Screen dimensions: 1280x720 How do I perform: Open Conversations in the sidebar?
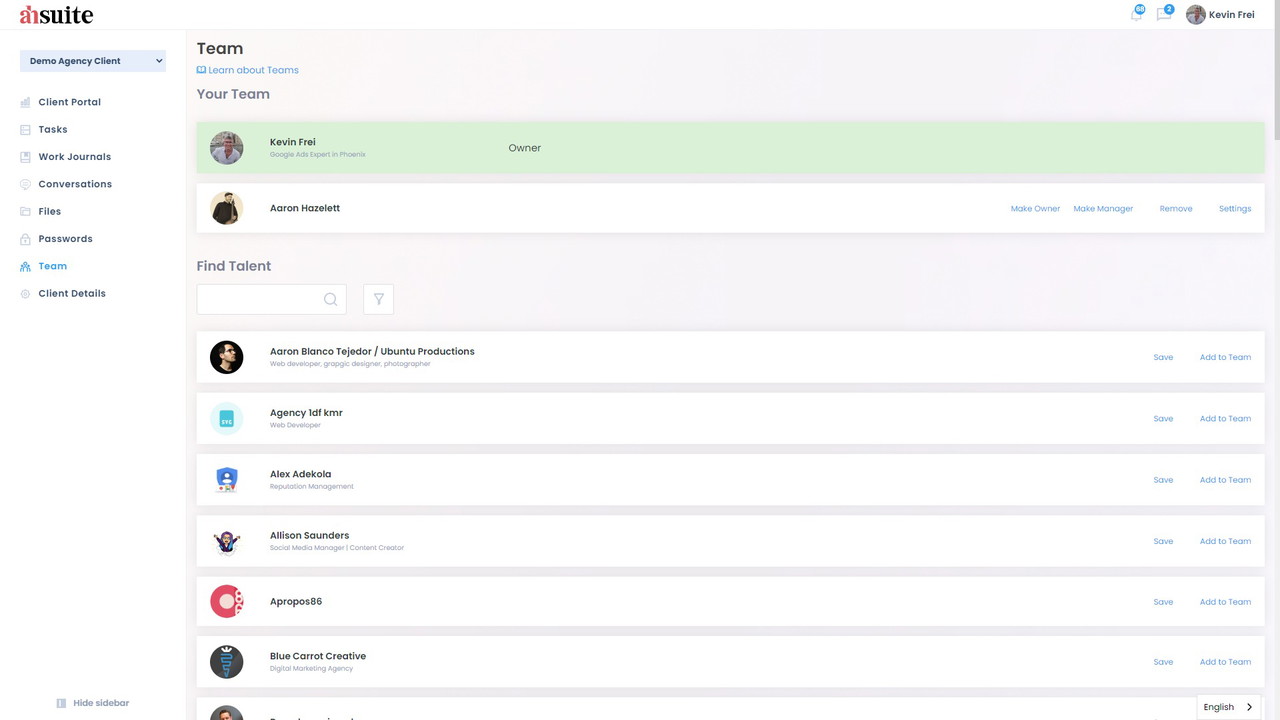[x=75, y=184]
